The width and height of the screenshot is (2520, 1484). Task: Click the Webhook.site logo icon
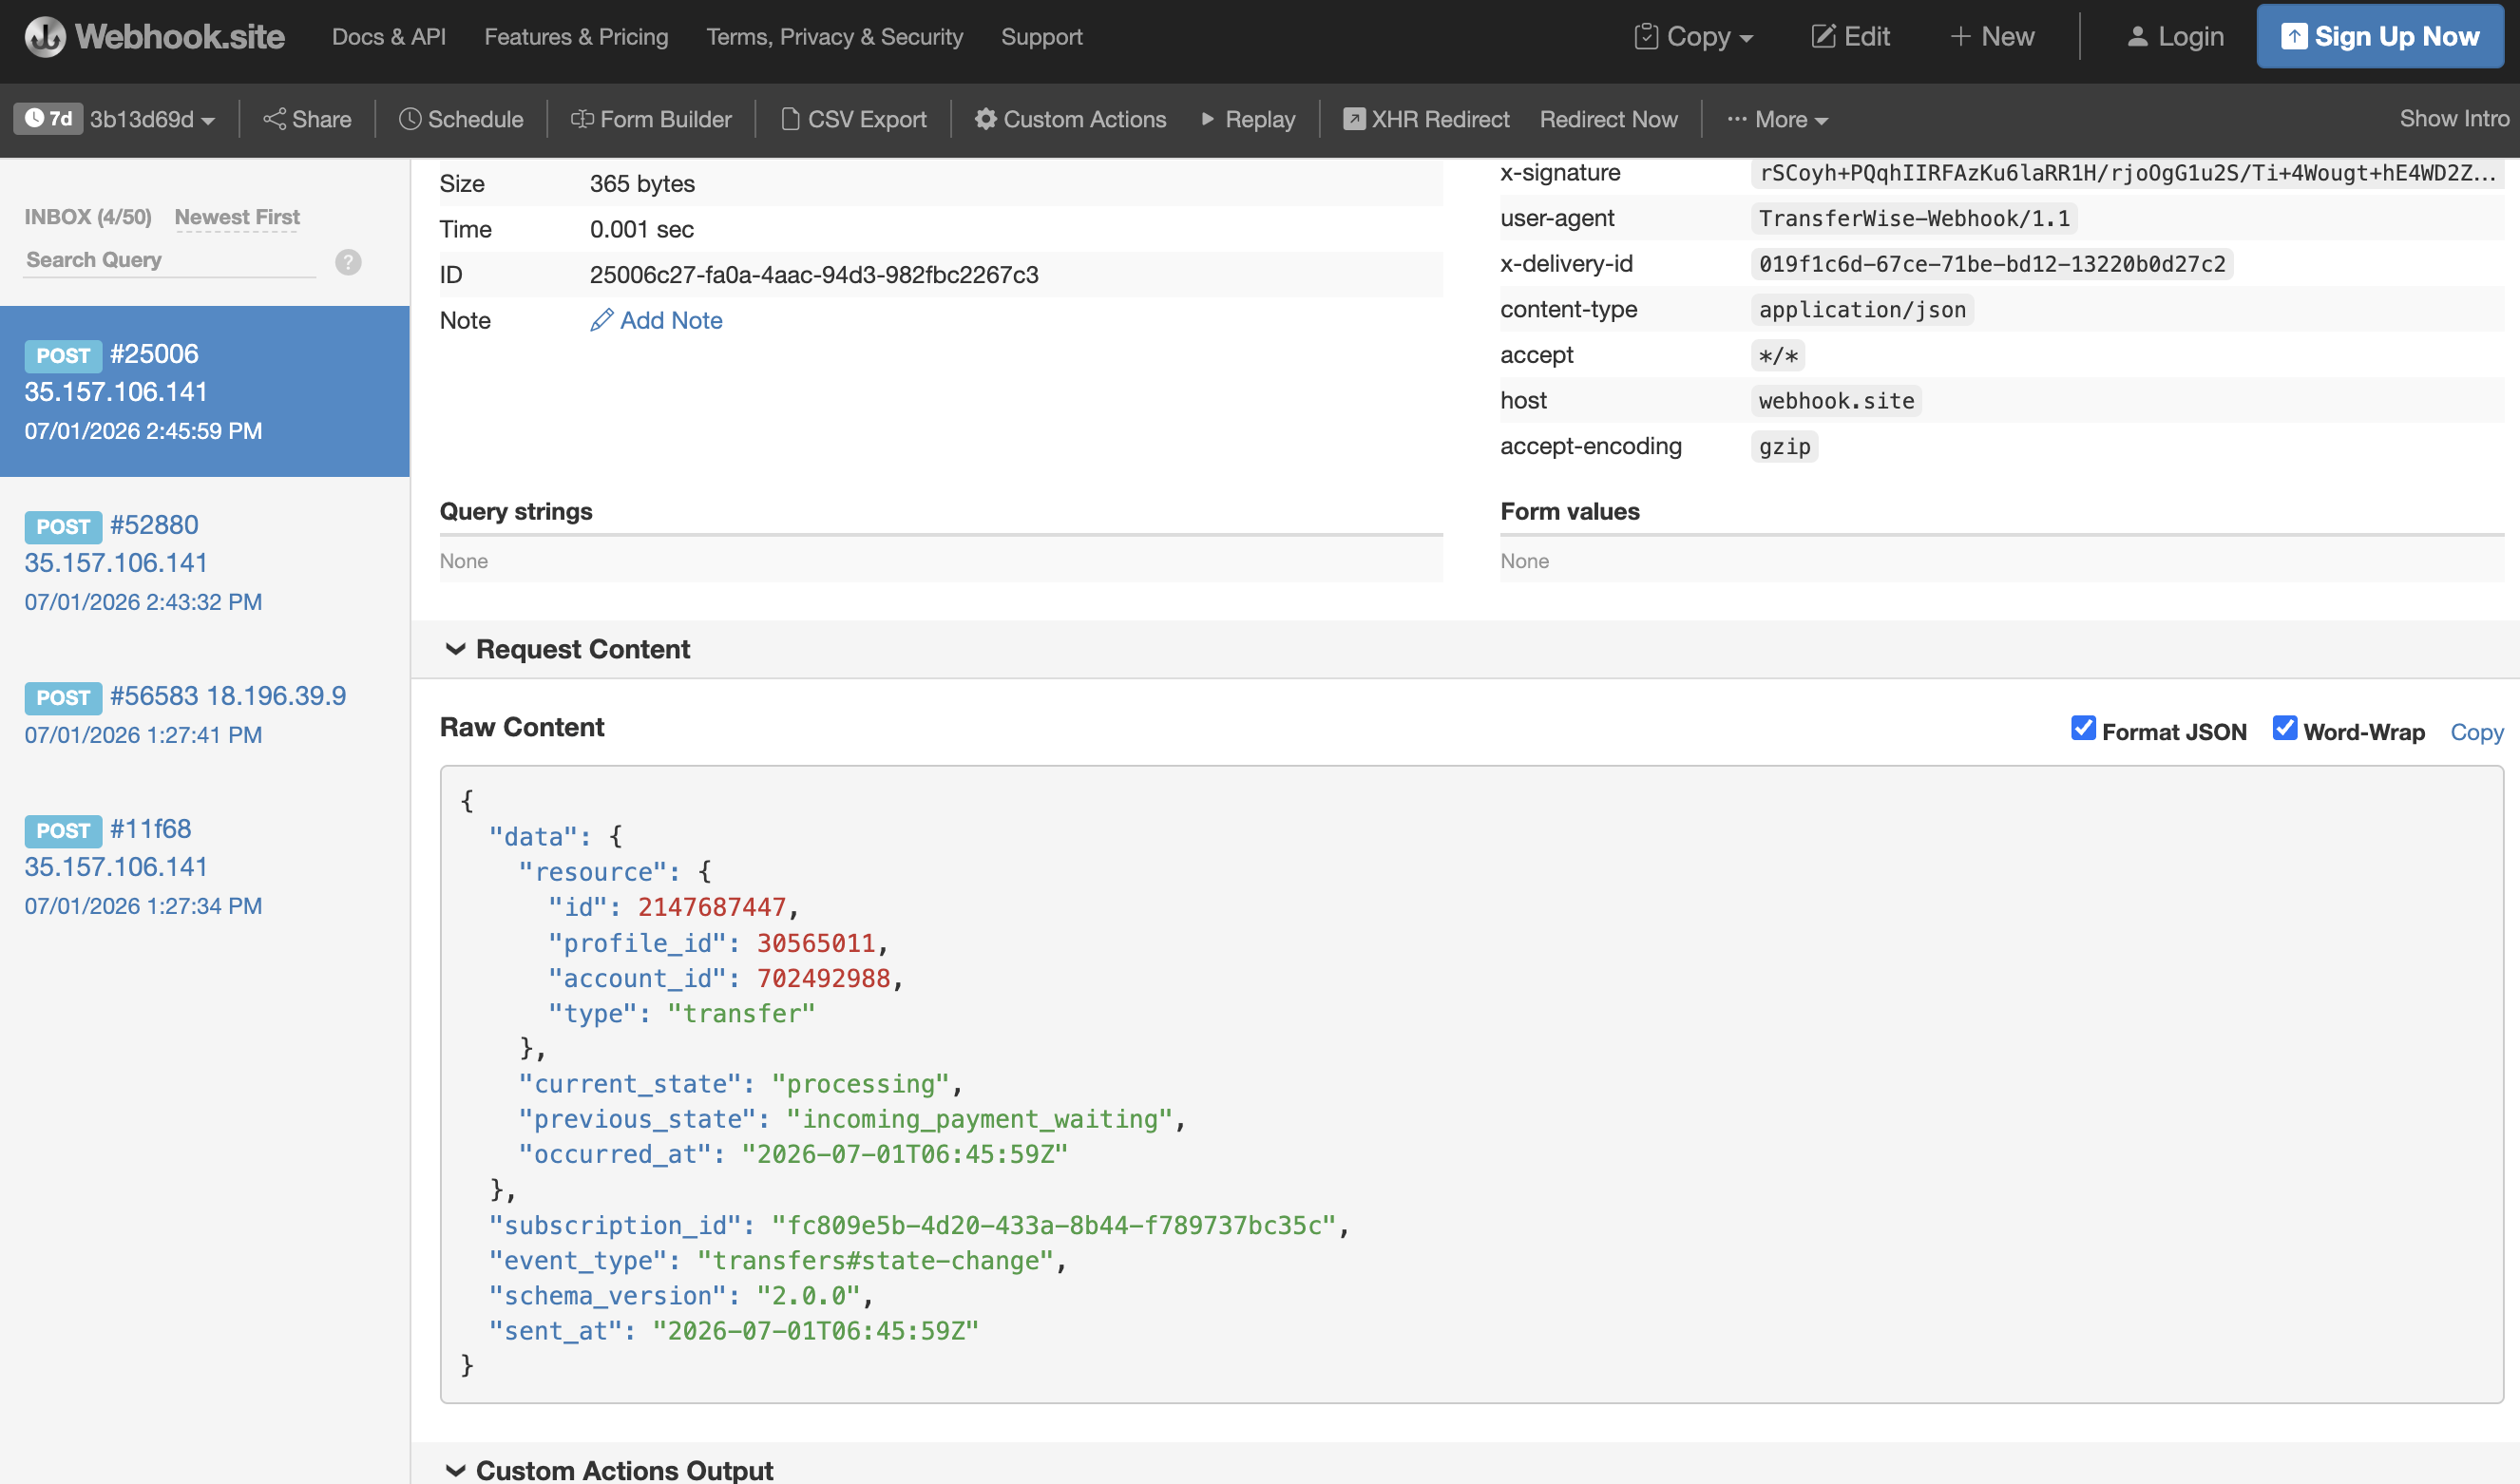point(44,37)
